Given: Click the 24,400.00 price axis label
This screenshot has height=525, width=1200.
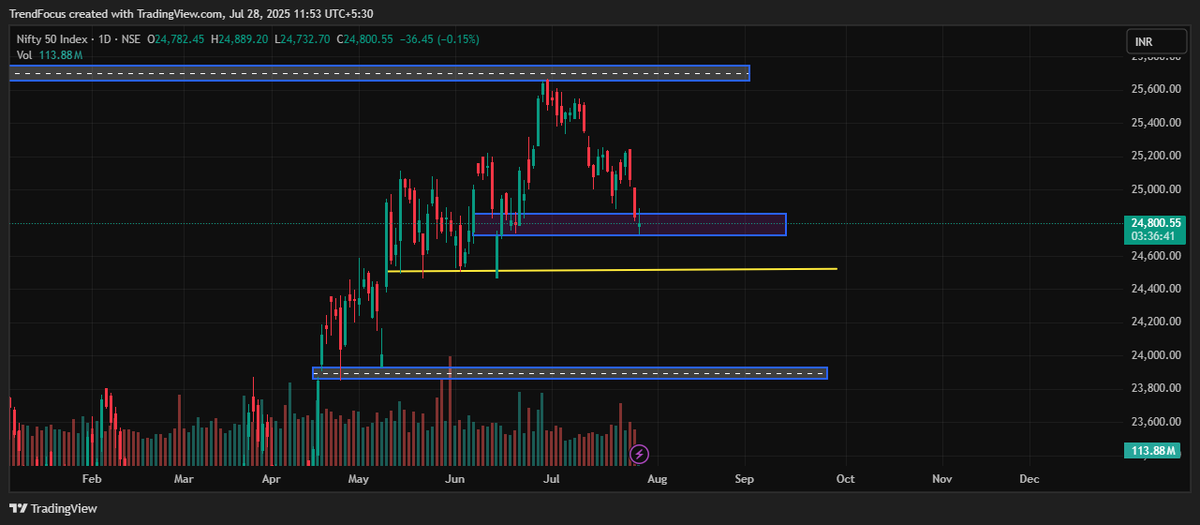Looking at the screenshot, I should (1156, 288).
